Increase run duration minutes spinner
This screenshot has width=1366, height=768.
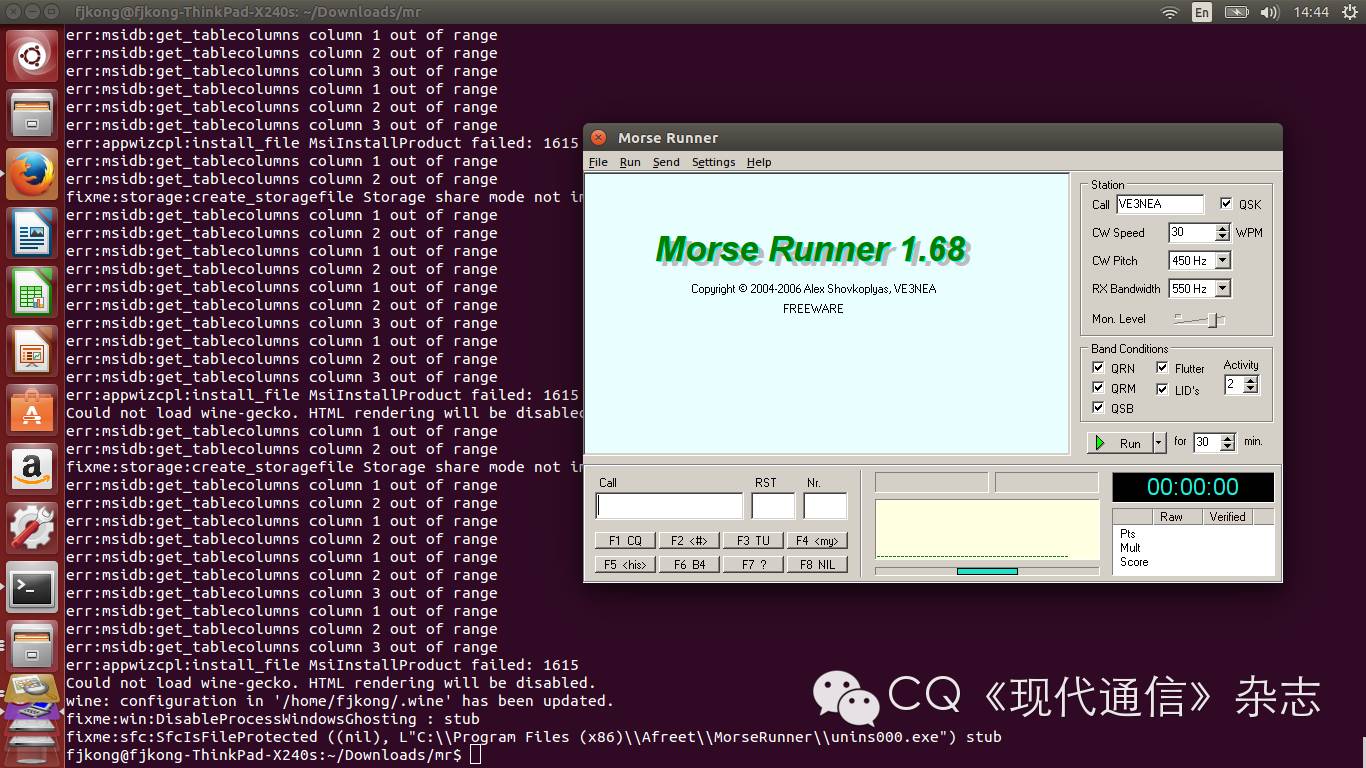(1228, 438)
